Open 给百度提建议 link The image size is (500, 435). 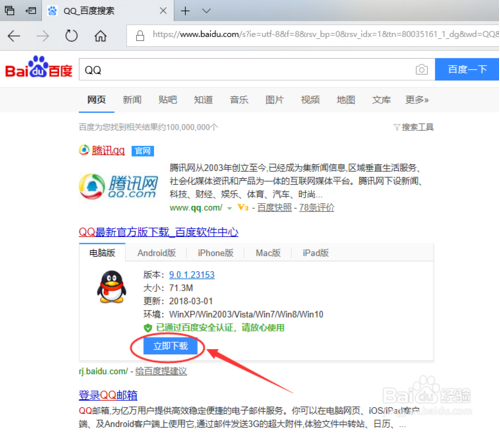tap(161, 371)
